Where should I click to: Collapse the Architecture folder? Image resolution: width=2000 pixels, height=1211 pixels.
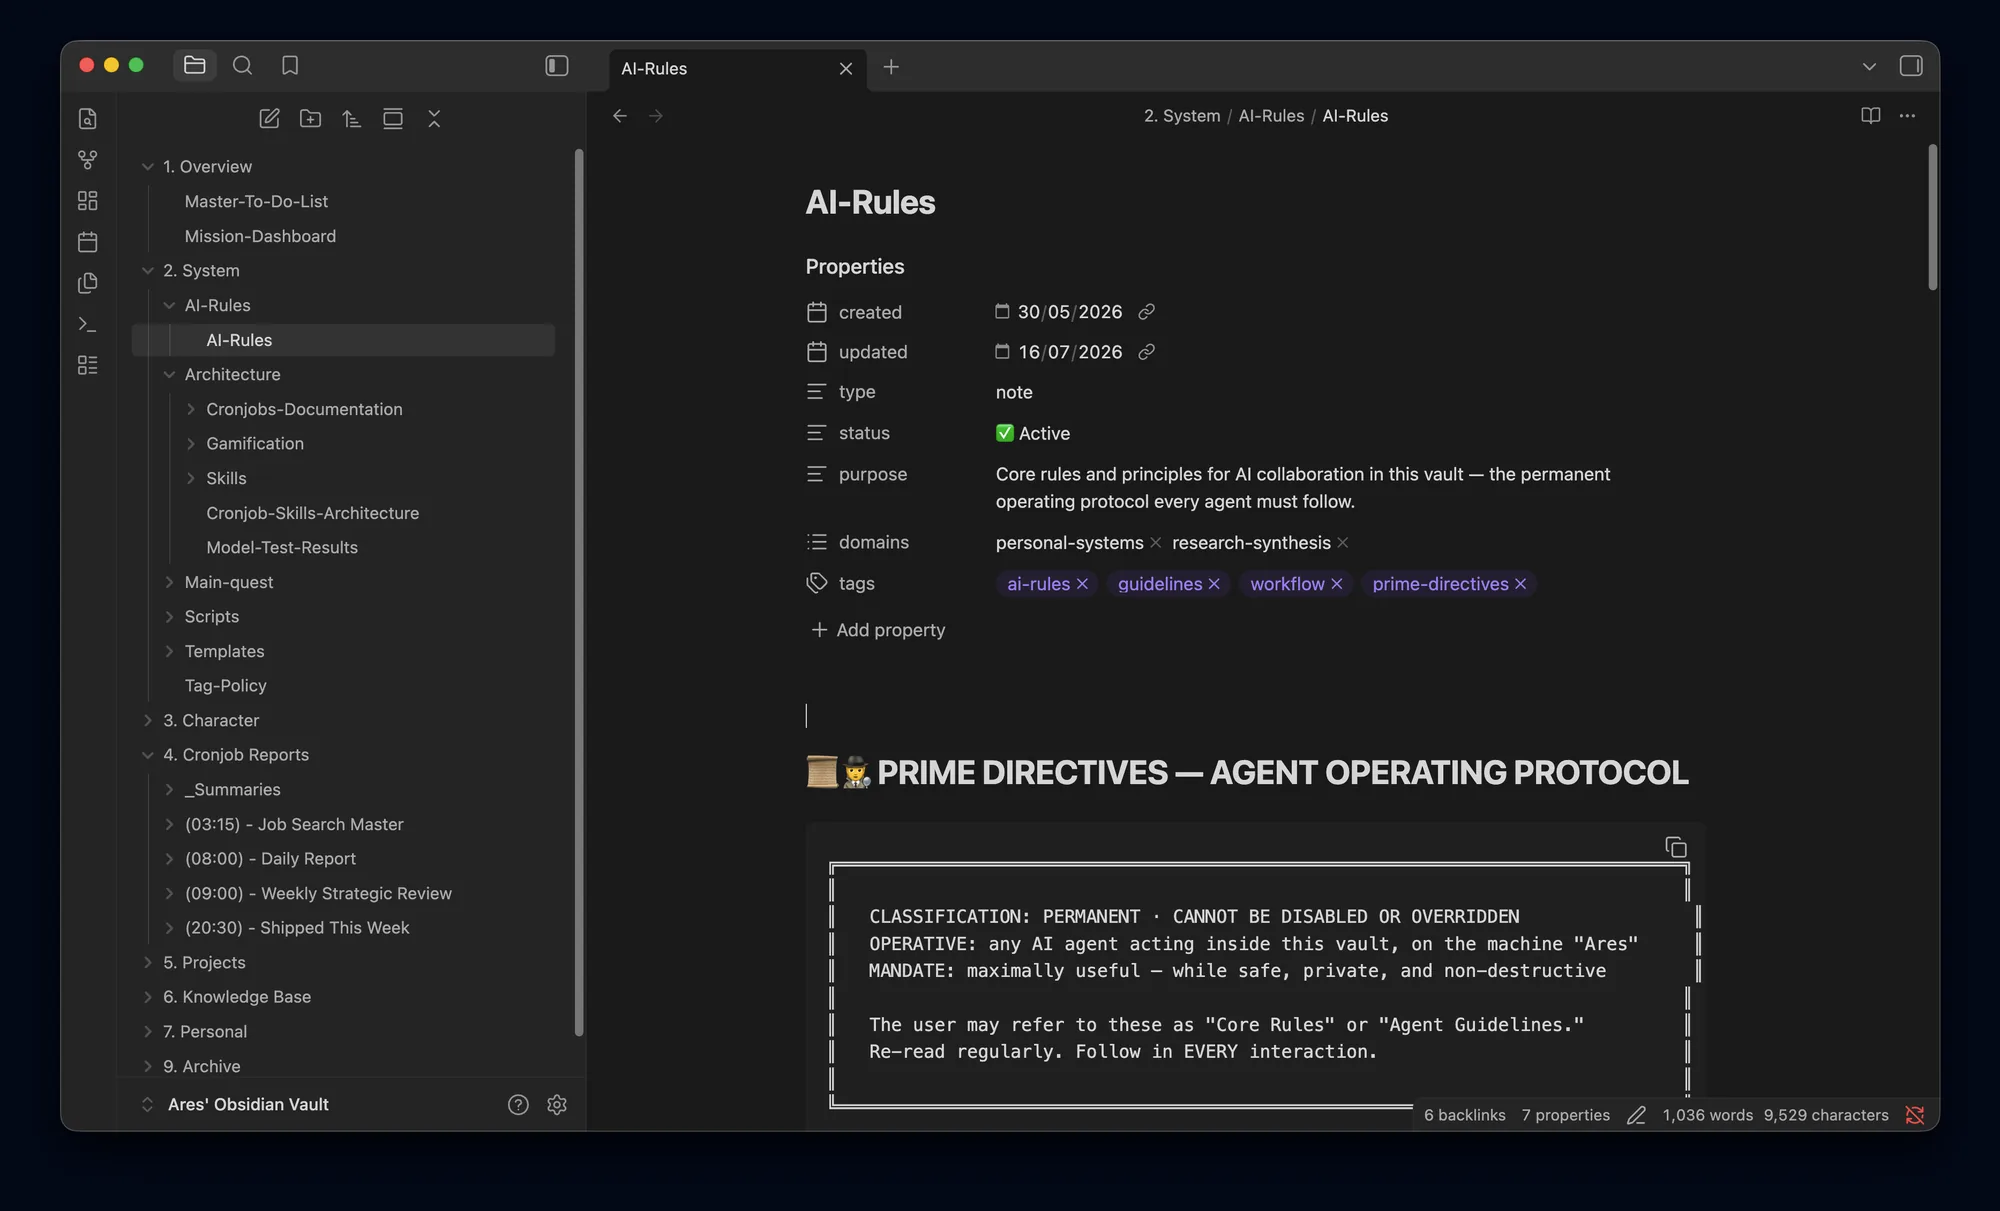pos(169,375)
